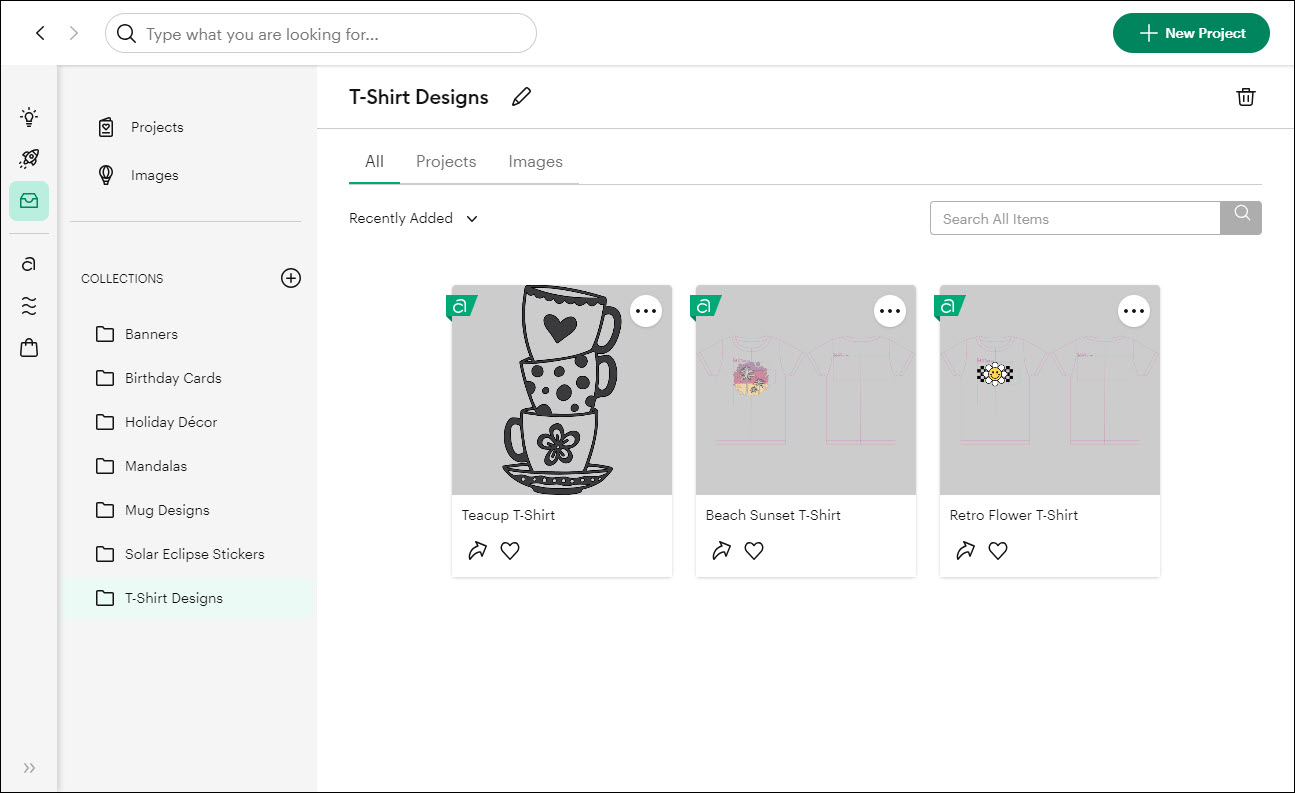Open the shopping bag icon in sidebar
The image size is (1295, 793).
(x=29, y=348)
